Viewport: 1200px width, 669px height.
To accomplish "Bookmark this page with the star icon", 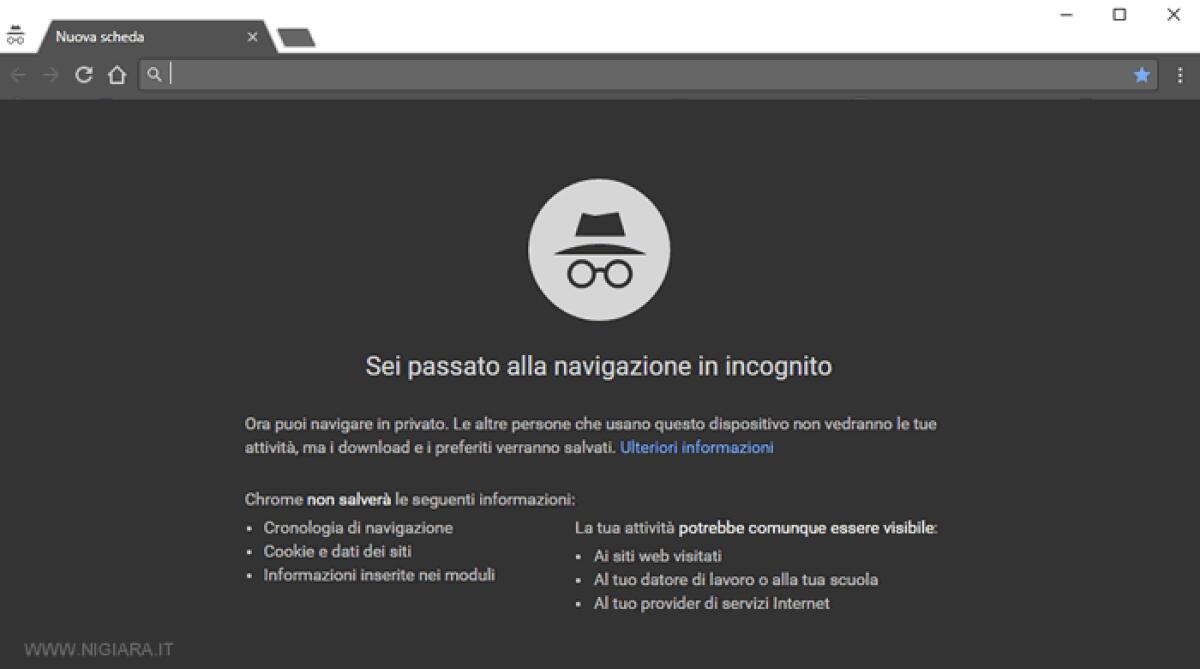I will pos(1141,75).
